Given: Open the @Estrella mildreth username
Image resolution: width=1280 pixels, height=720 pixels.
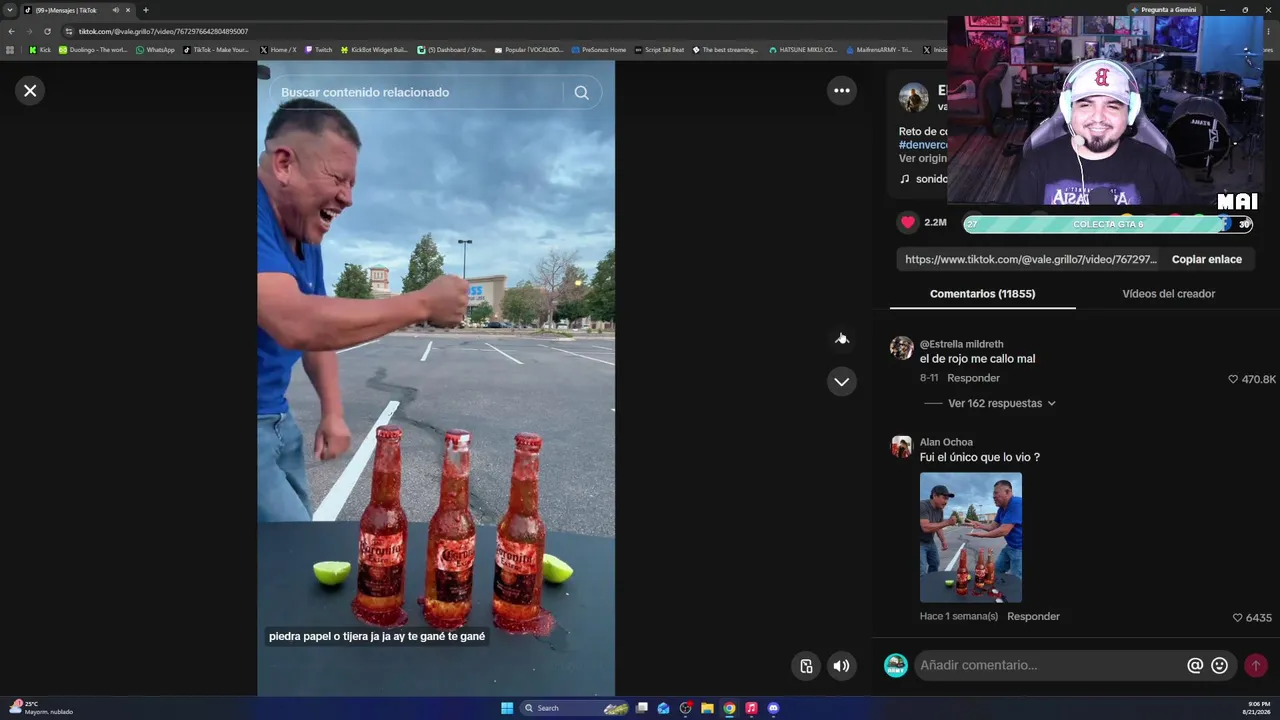Looking at the screenshot, I should coord(961,344).
